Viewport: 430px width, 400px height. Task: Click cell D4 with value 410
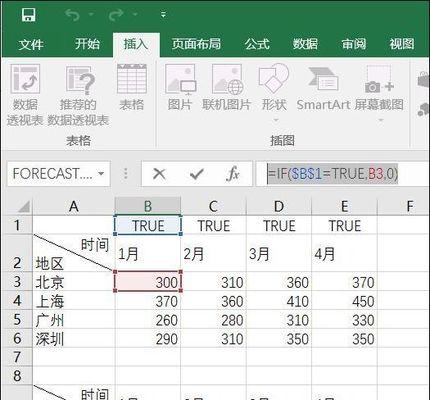click(x=279, y=301)
